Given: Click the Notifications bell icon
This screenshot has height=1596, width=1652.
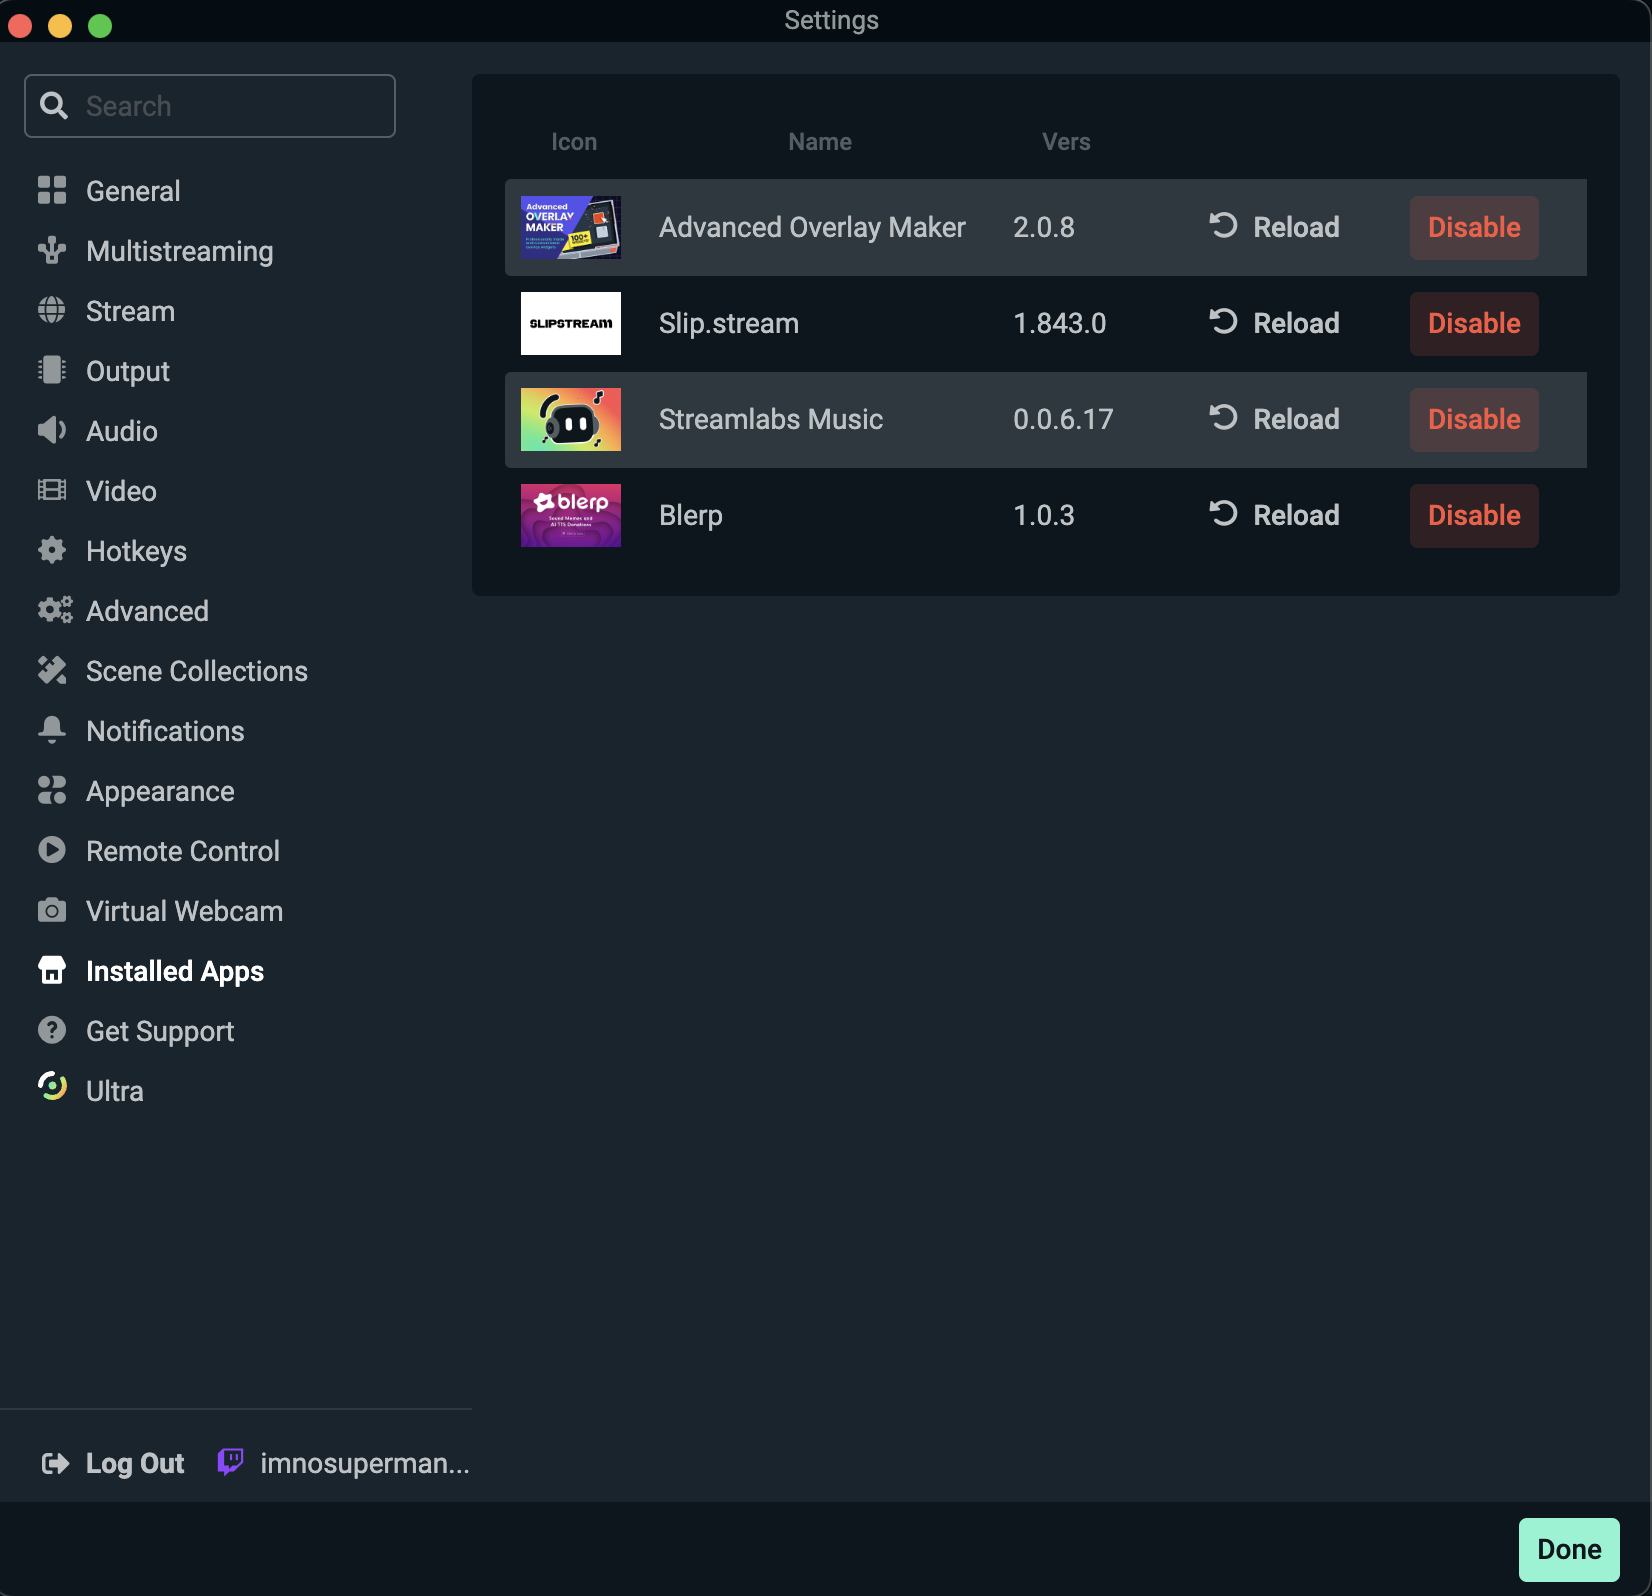Looking at the screenshot, I should click(x=52, y=731).
